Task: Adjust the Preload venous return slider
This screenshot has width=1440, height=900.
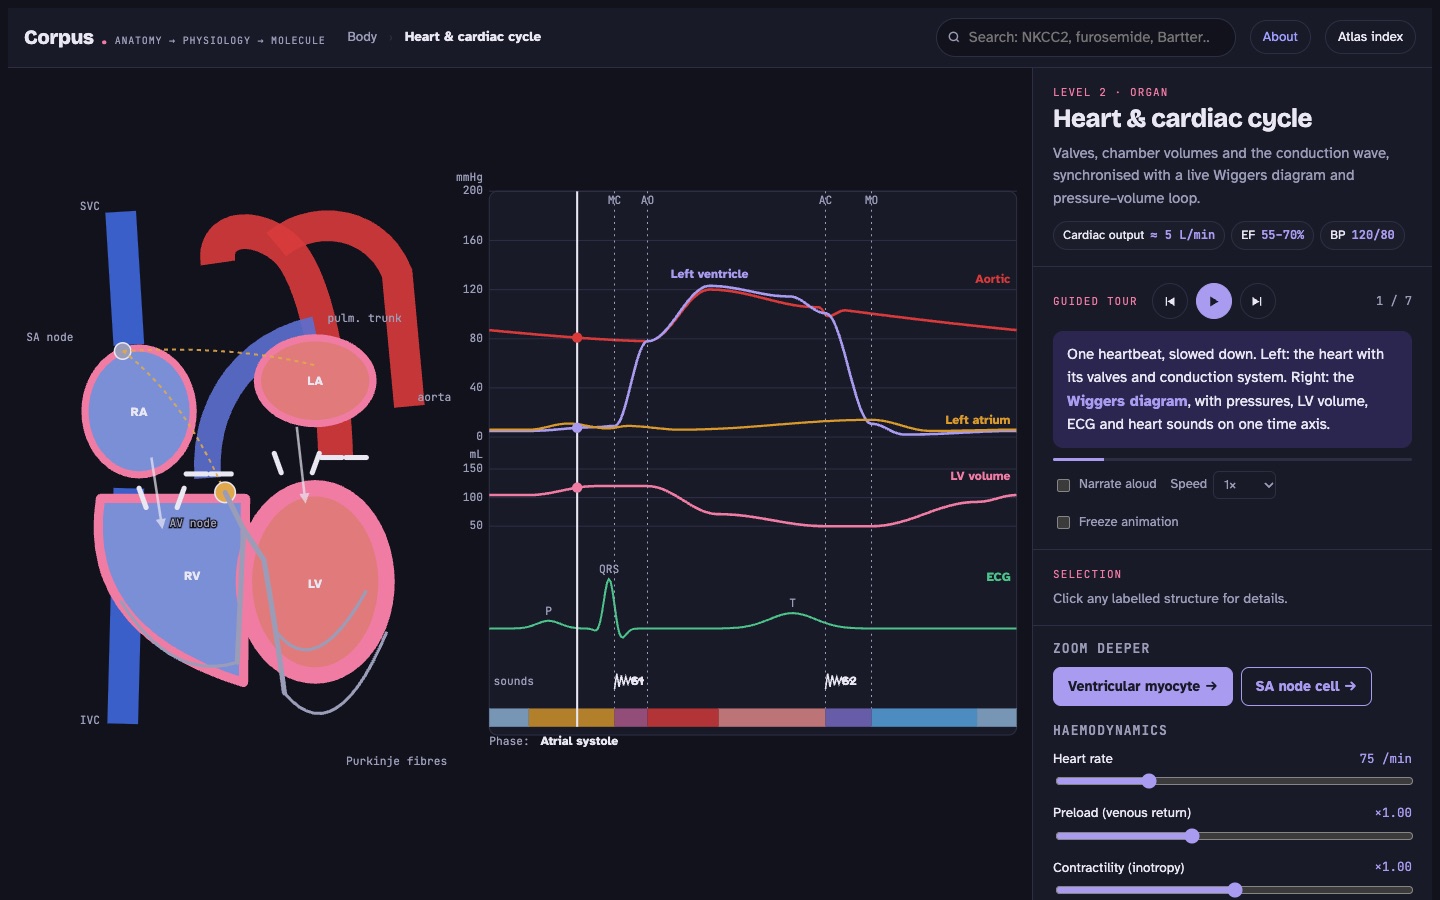Action: pyautogui.click(x=1234, y=836)
